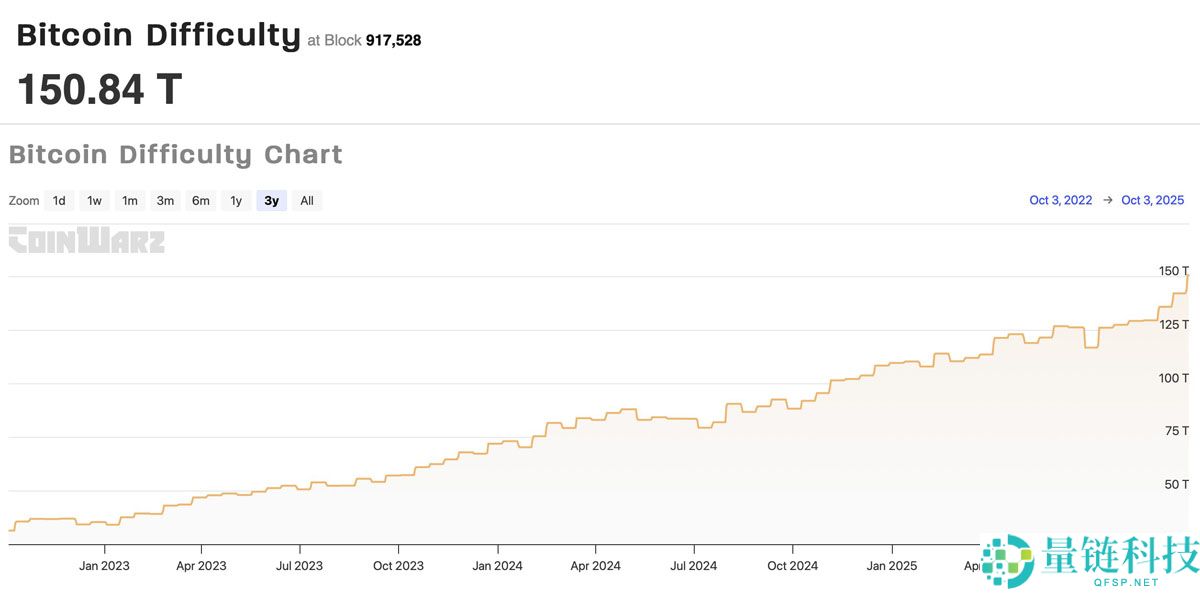Click the Jan 2024 axis label
Image resolution: width=1200 pixels, height=593 pixels.
497,565
